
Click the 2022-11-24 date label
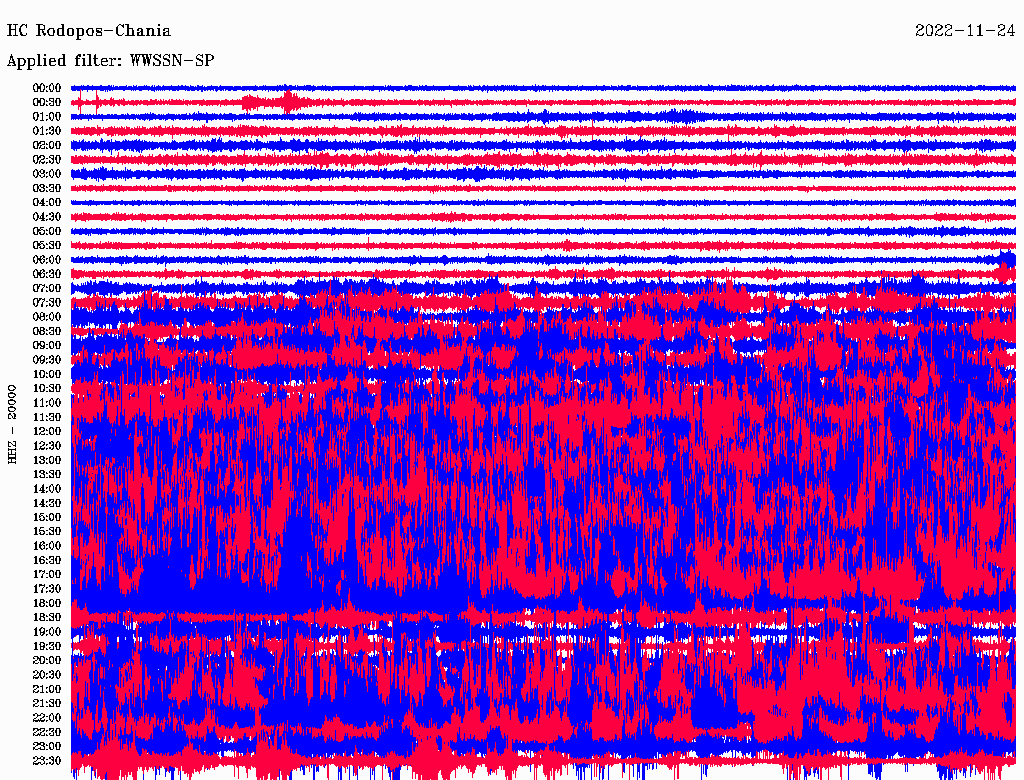pyautogui.click(x=965, y=31)
